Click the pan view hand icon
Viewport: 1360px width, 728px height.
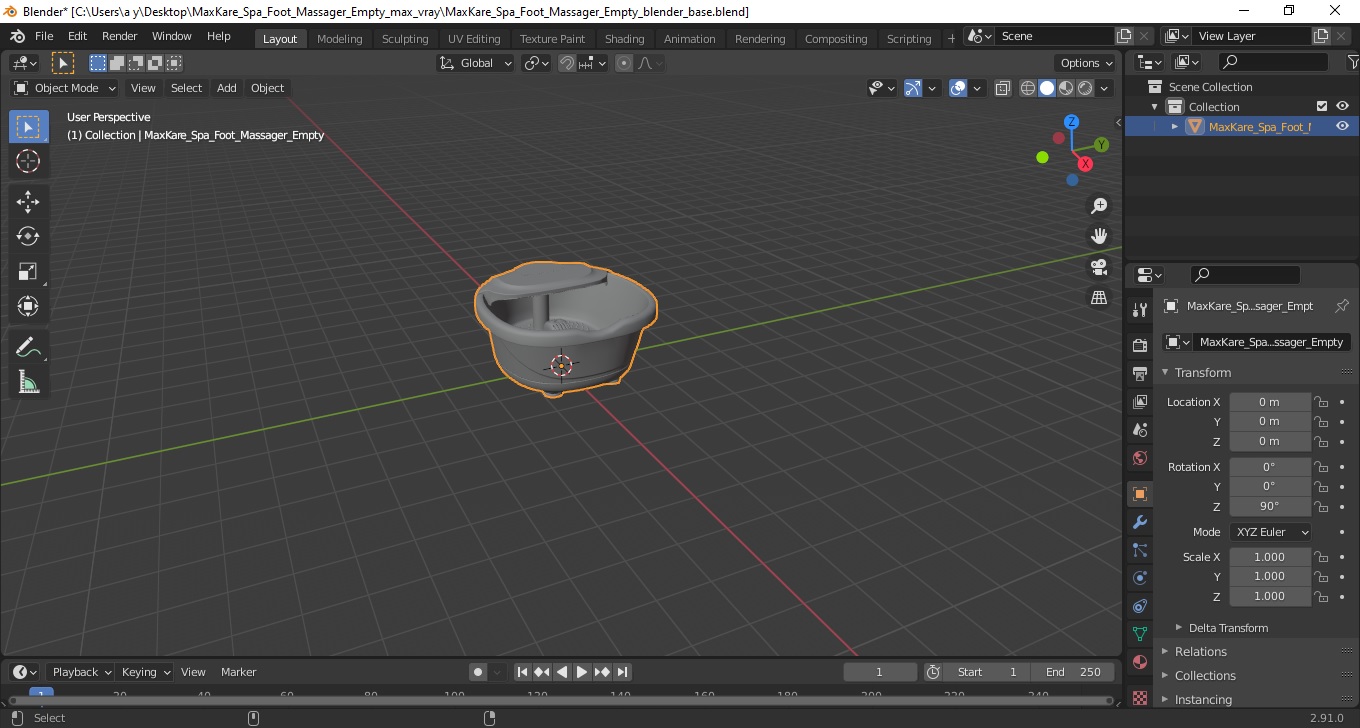pyautogui.click(x=1099, y=236)
